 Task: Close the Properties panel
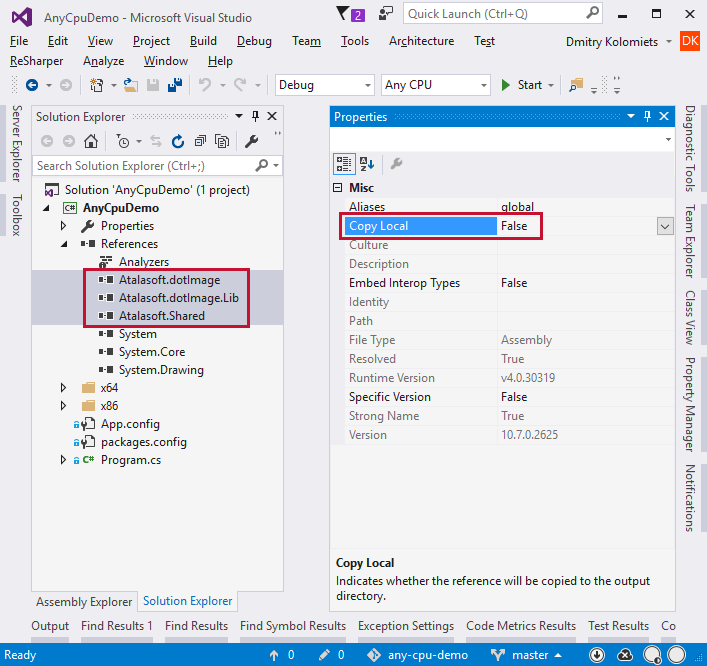pos(664,116)
